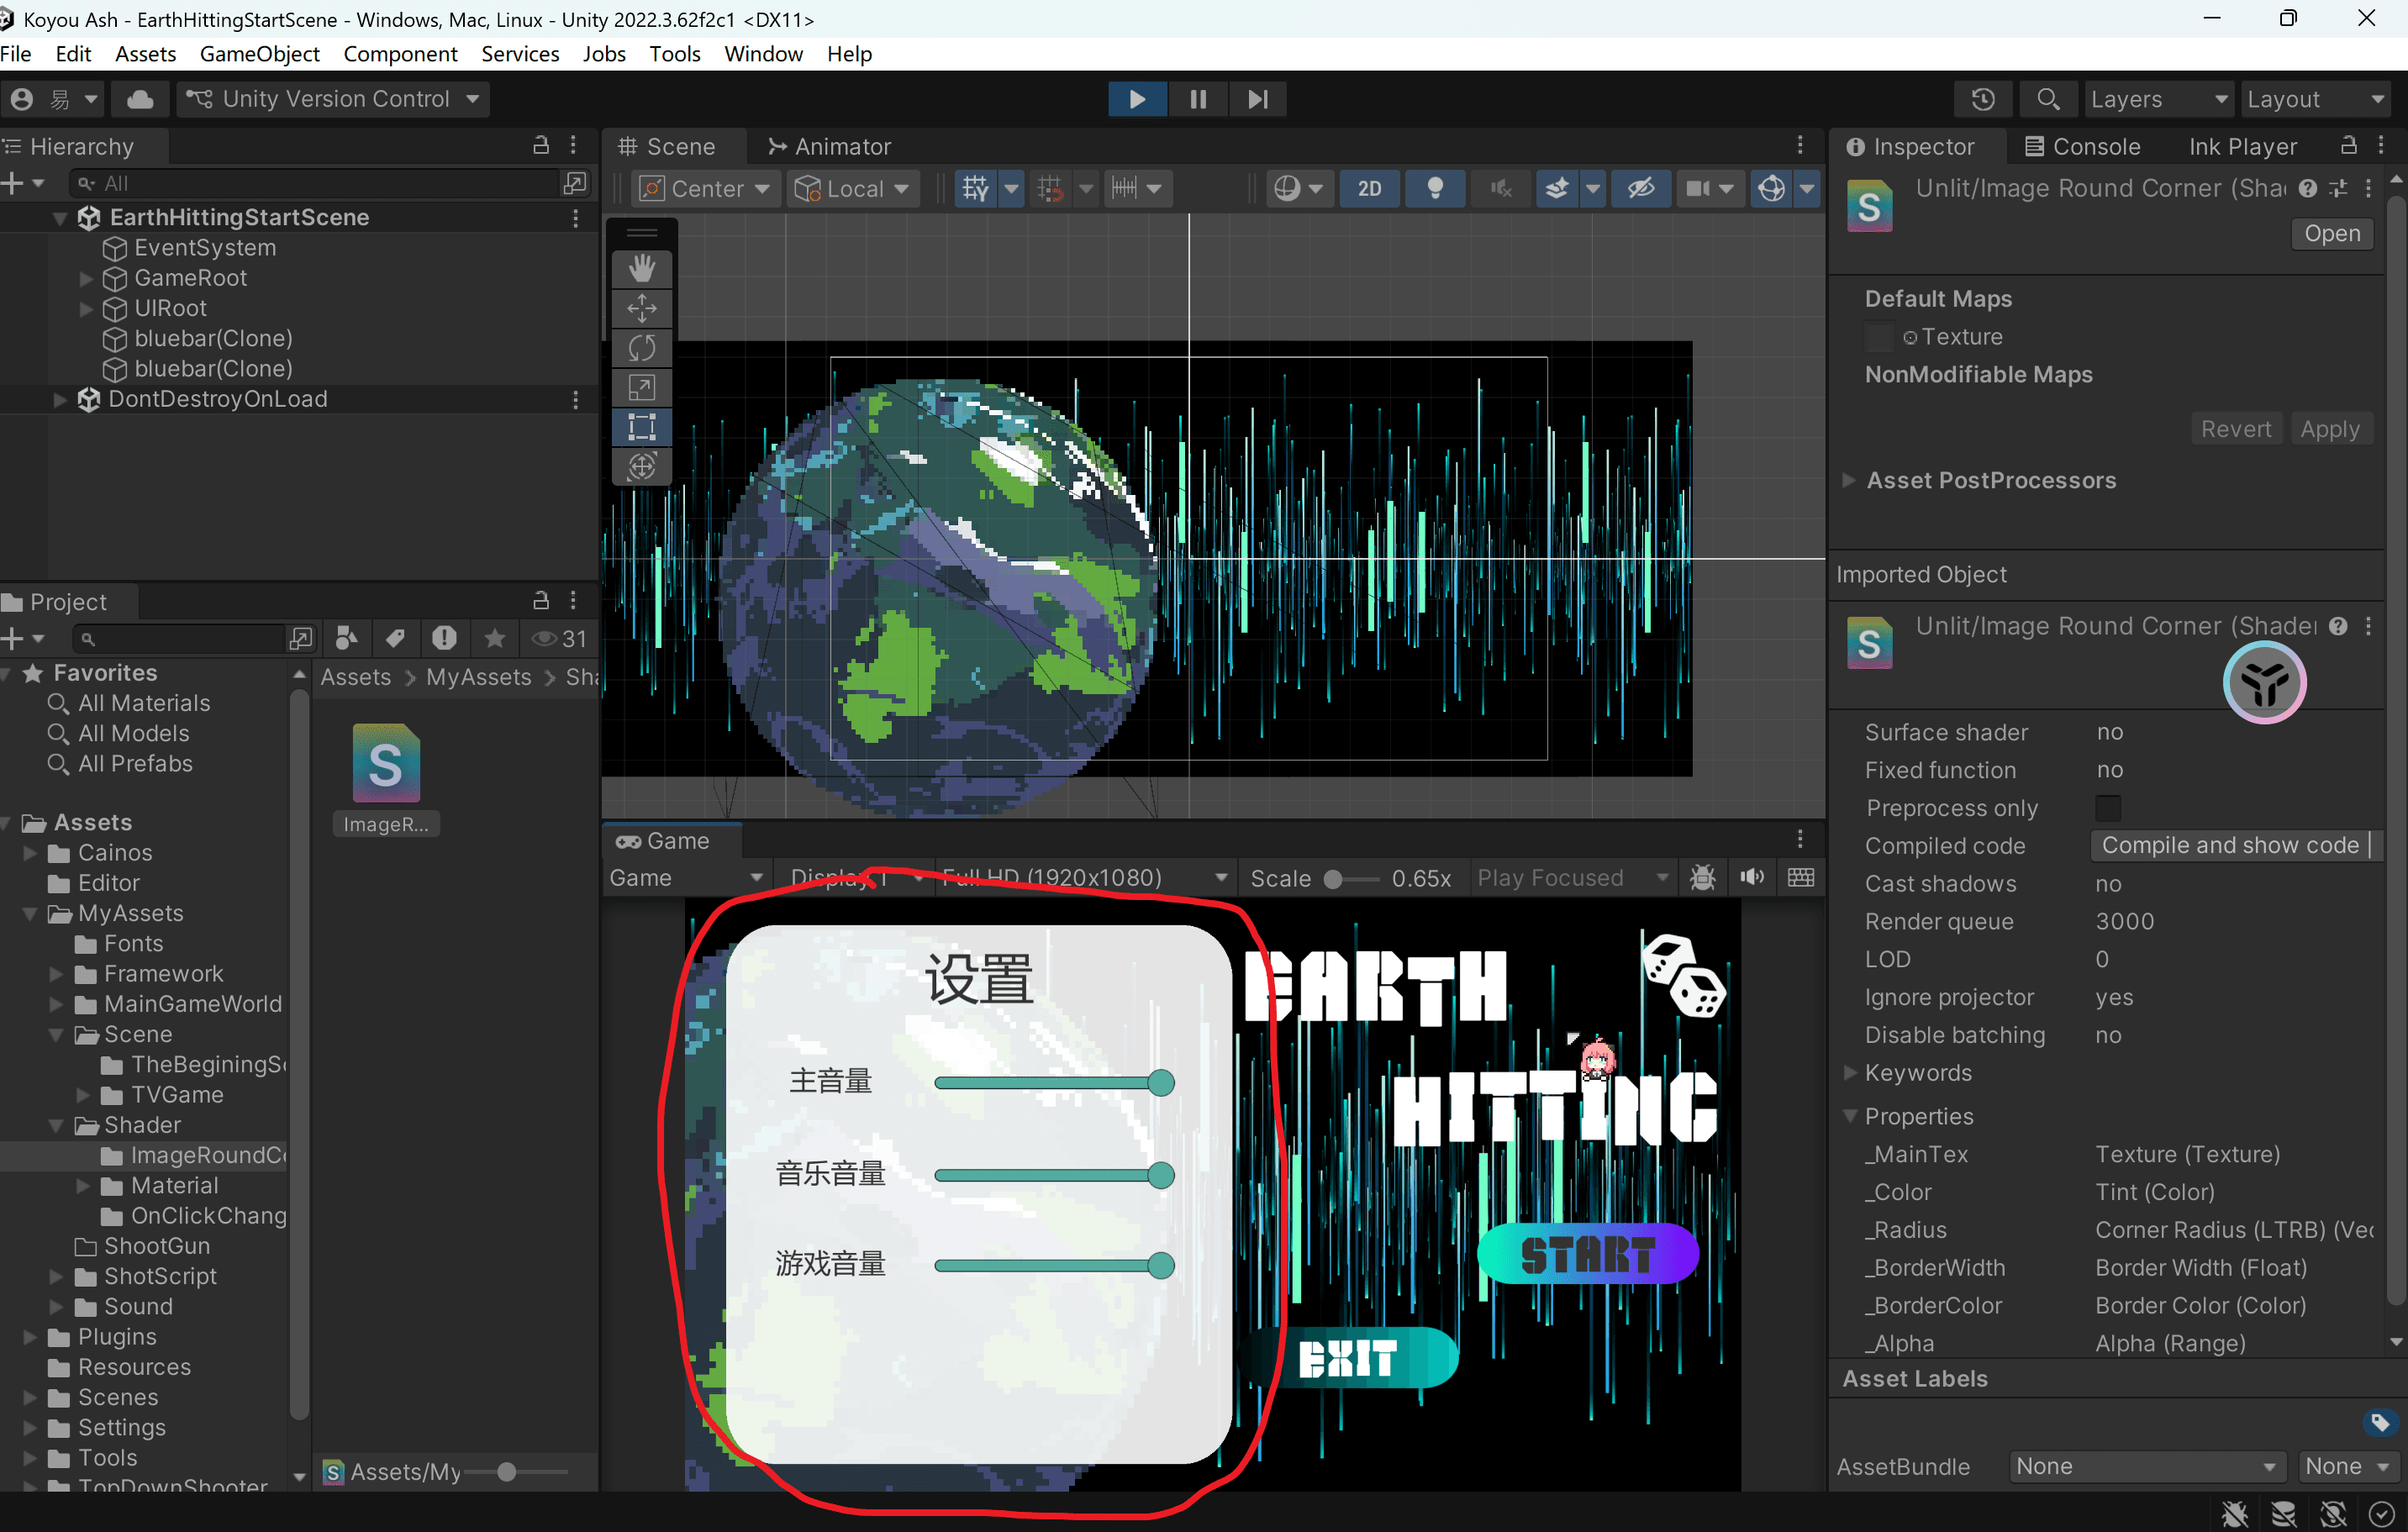Check the Preprocess only checkbox
Image resolution: width=2408 pixels, height=1532 pixels.
click(x=2107, y=808)
